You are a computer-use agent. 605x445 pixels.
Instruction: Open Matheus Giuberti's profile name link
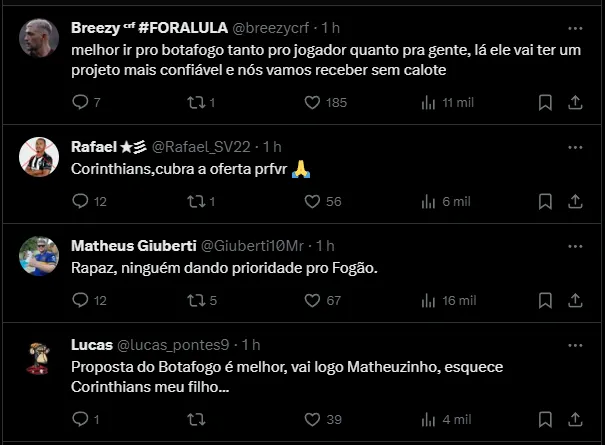(x=134, y=246)
